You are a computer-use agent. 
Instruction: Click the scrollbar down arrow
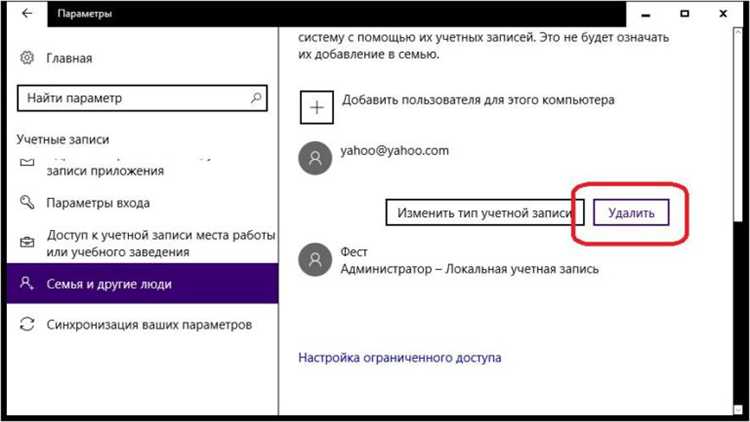(738, 410)
